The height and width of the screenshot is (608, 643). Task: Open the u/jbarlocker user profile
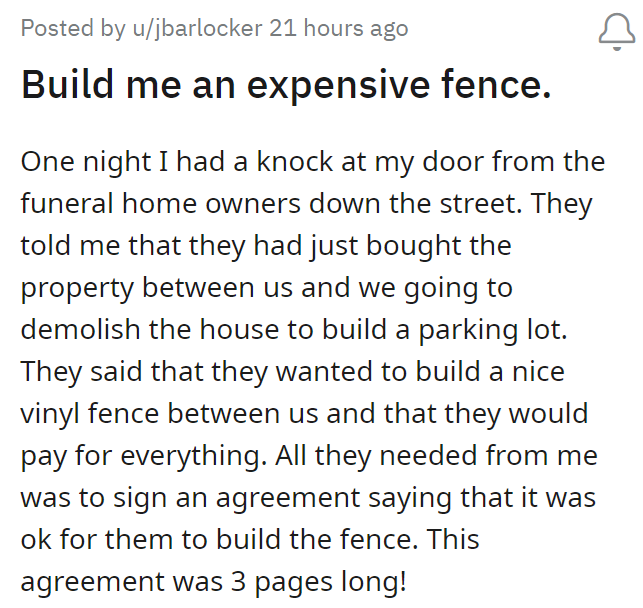point(193,28)
